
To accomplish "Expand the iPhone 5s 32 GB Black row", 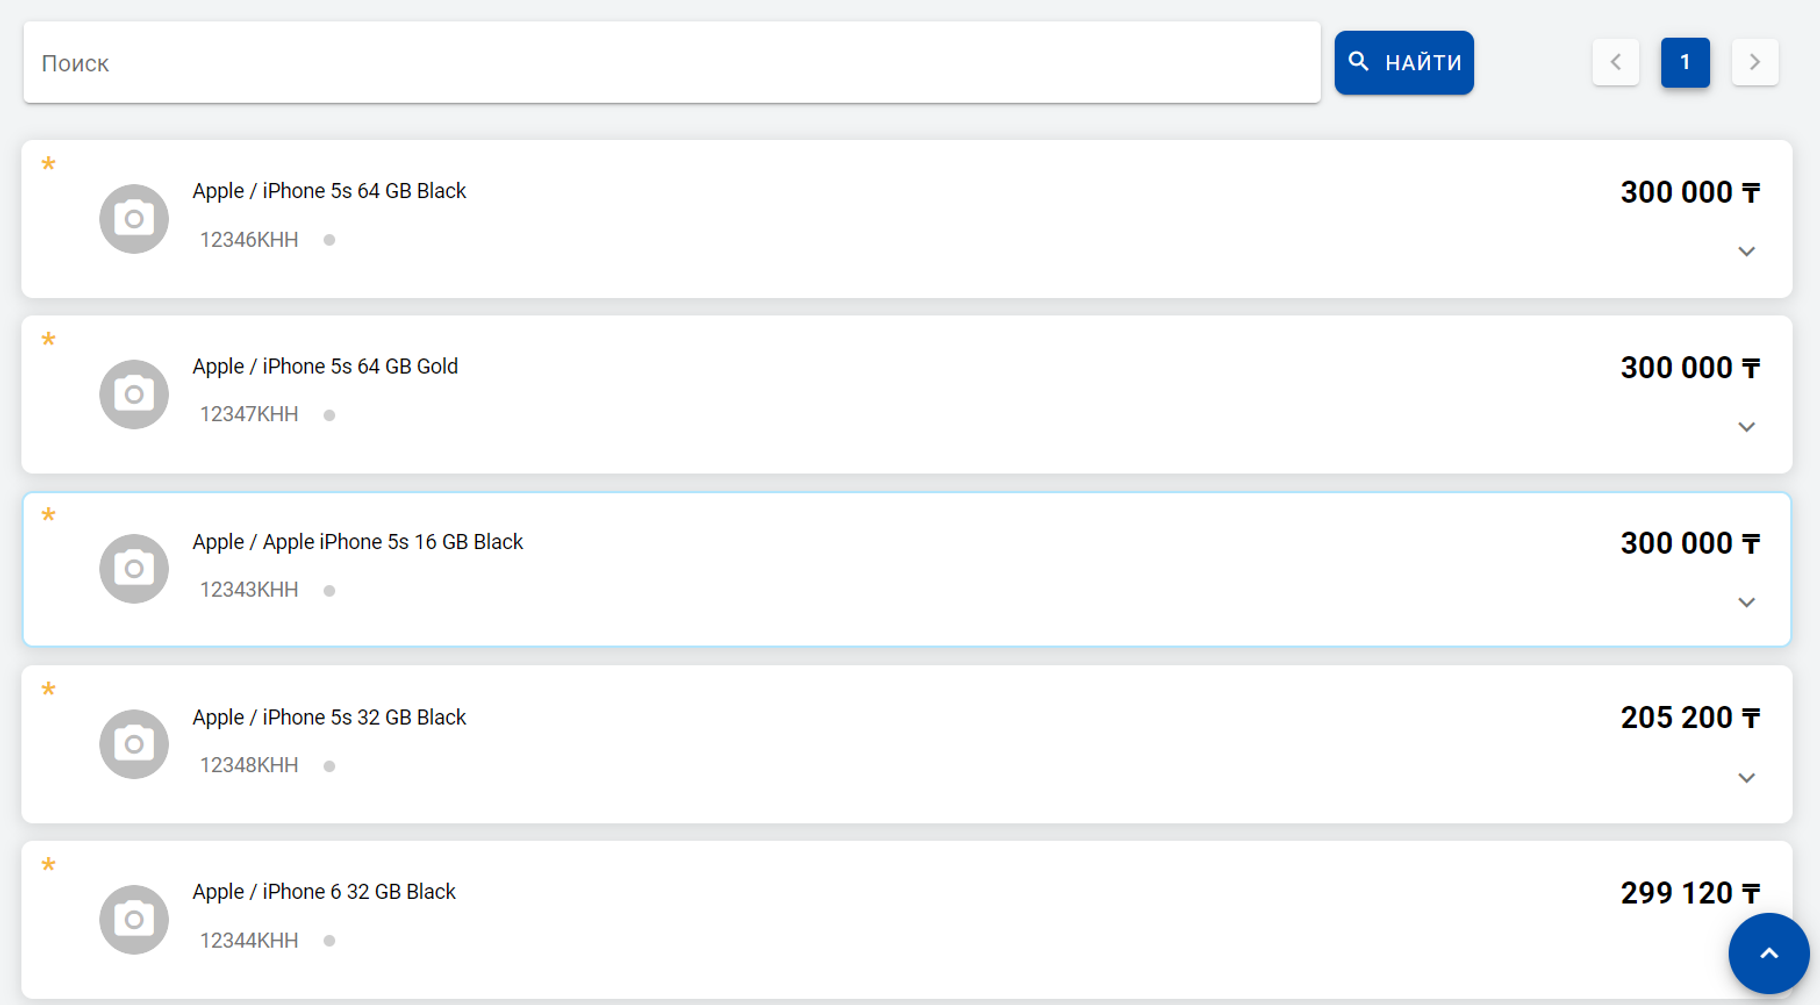I will pos(1746,778).
